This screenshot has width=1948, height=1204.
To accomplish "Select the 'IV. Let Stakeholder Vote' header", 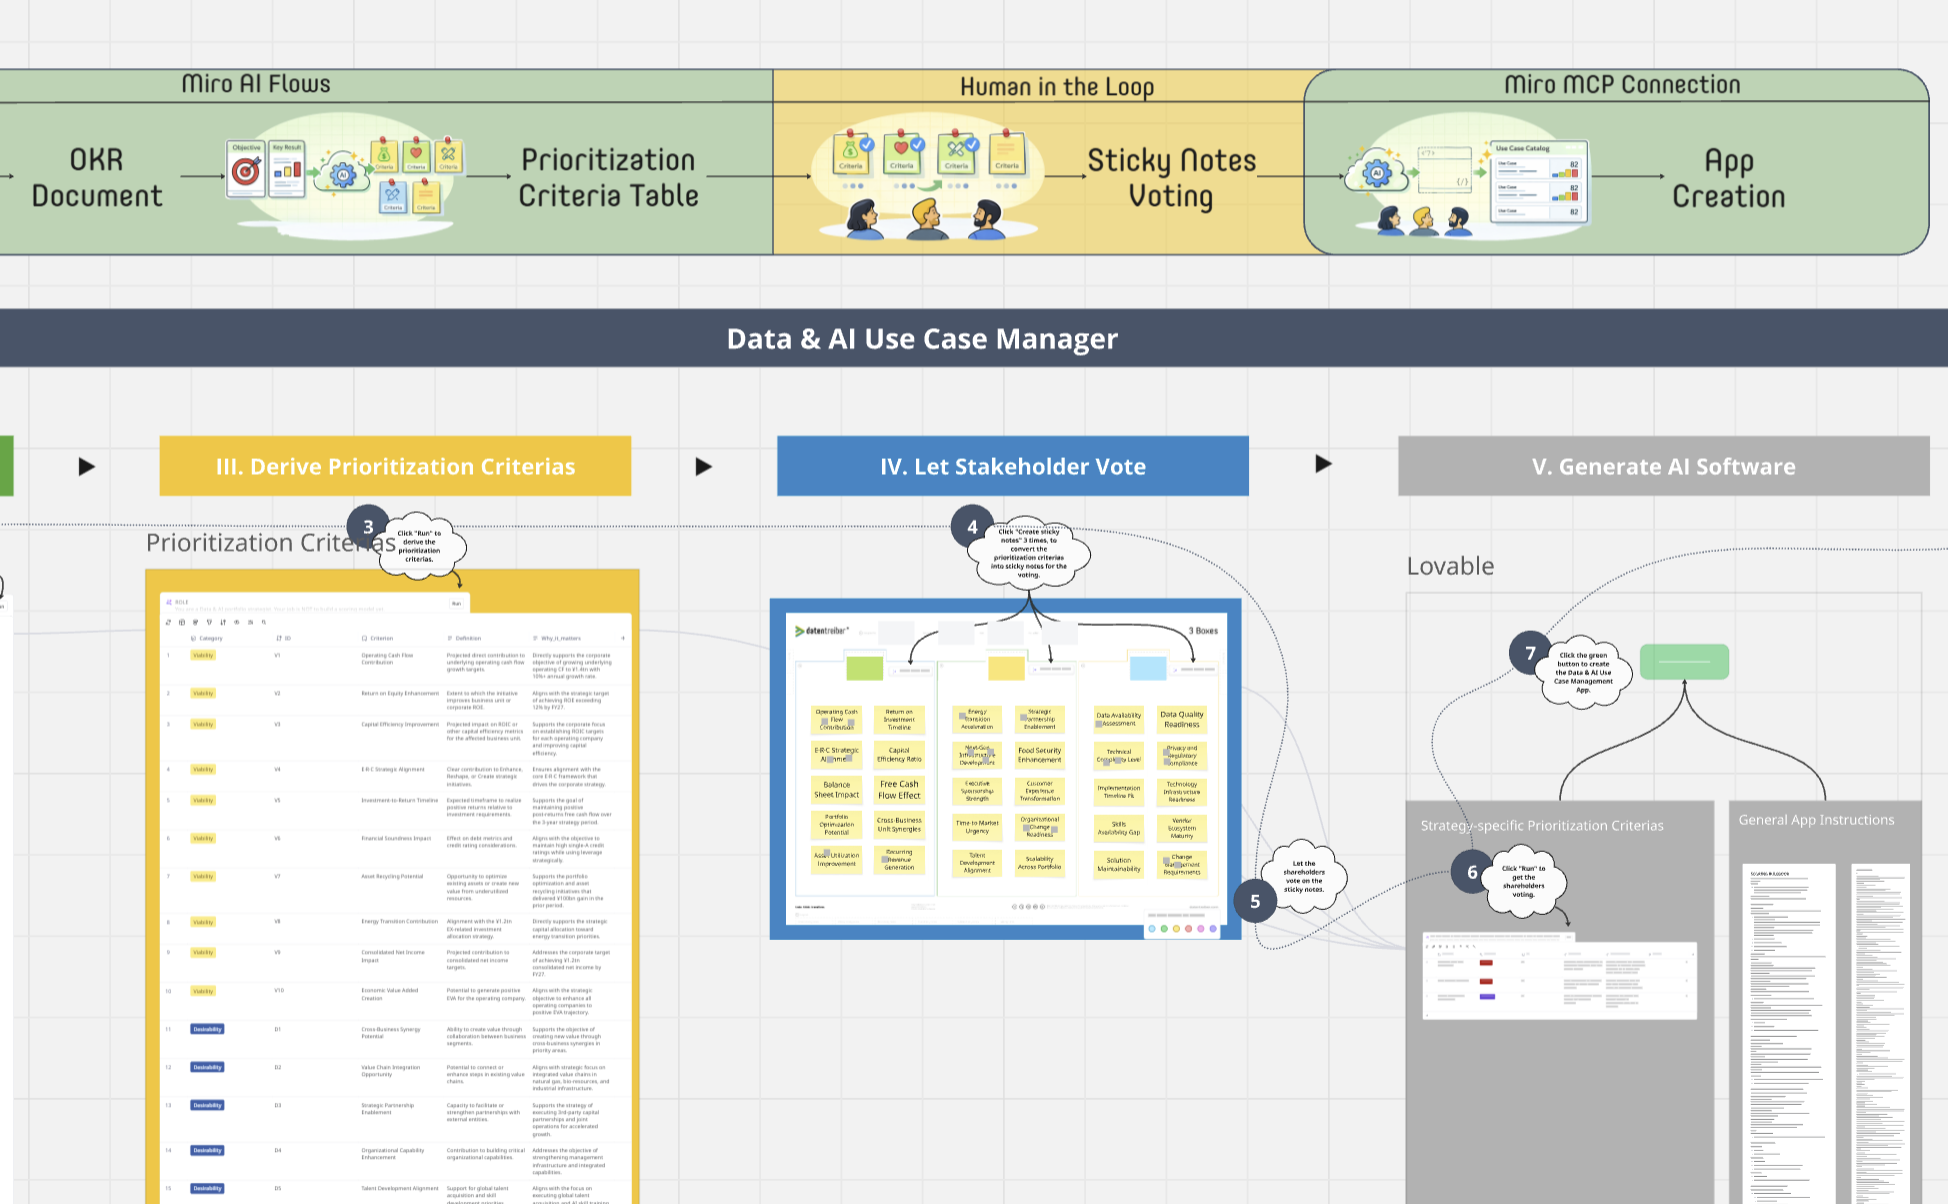I will coord(1012,466).
